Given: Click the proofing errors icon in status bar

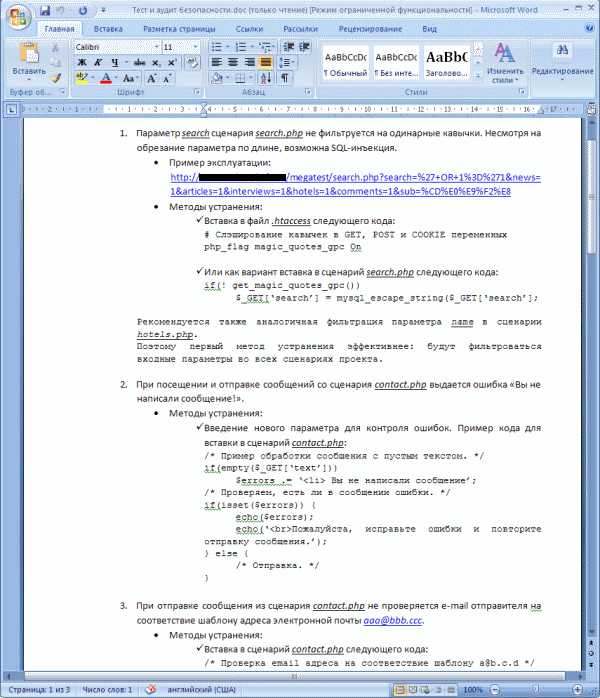Looking at the screenshot, I should [151, 689].
